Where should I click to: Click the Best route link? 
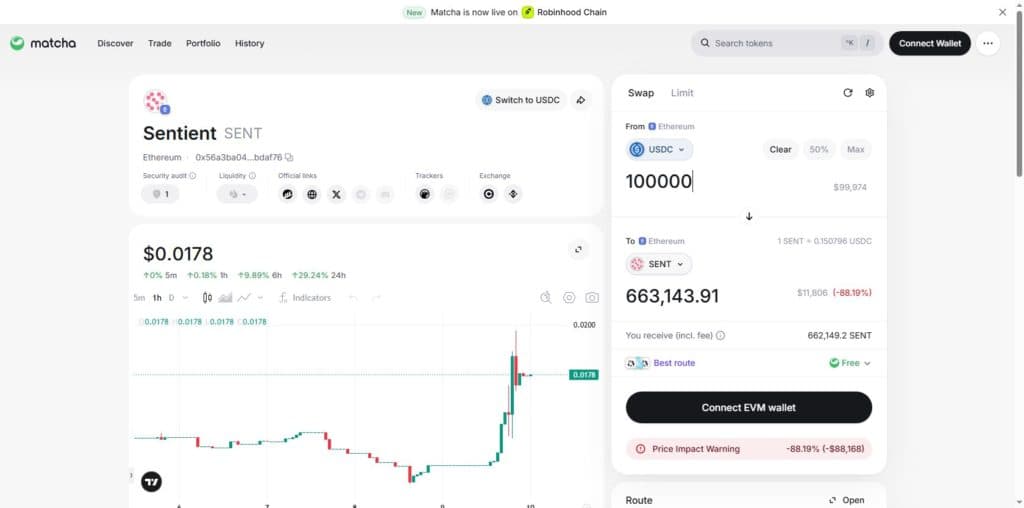(x=674, y=363)
